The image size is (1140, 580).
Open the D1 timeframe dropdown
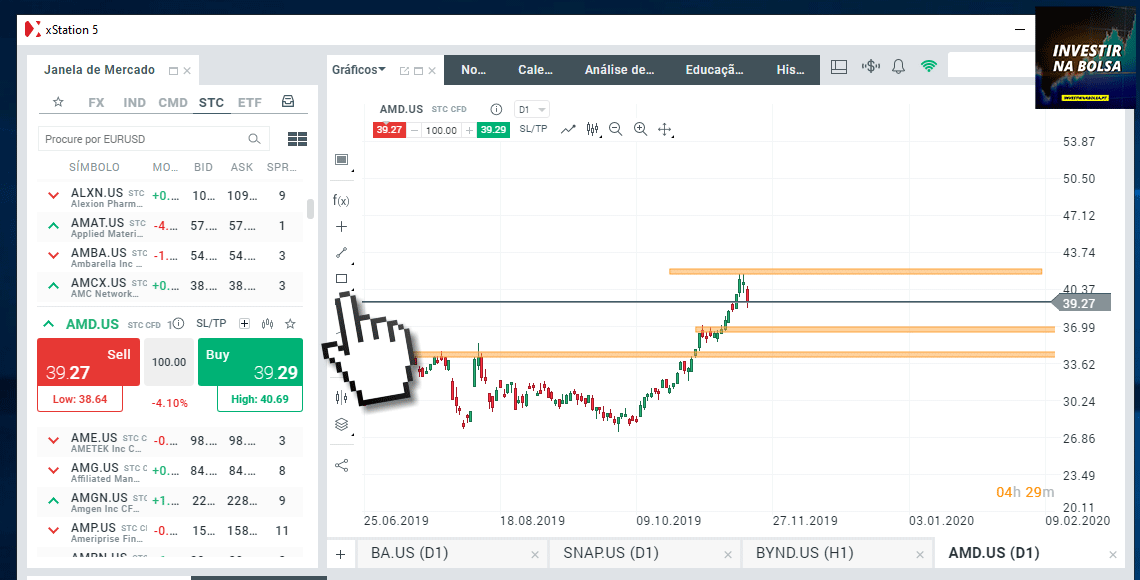[532, 110]
